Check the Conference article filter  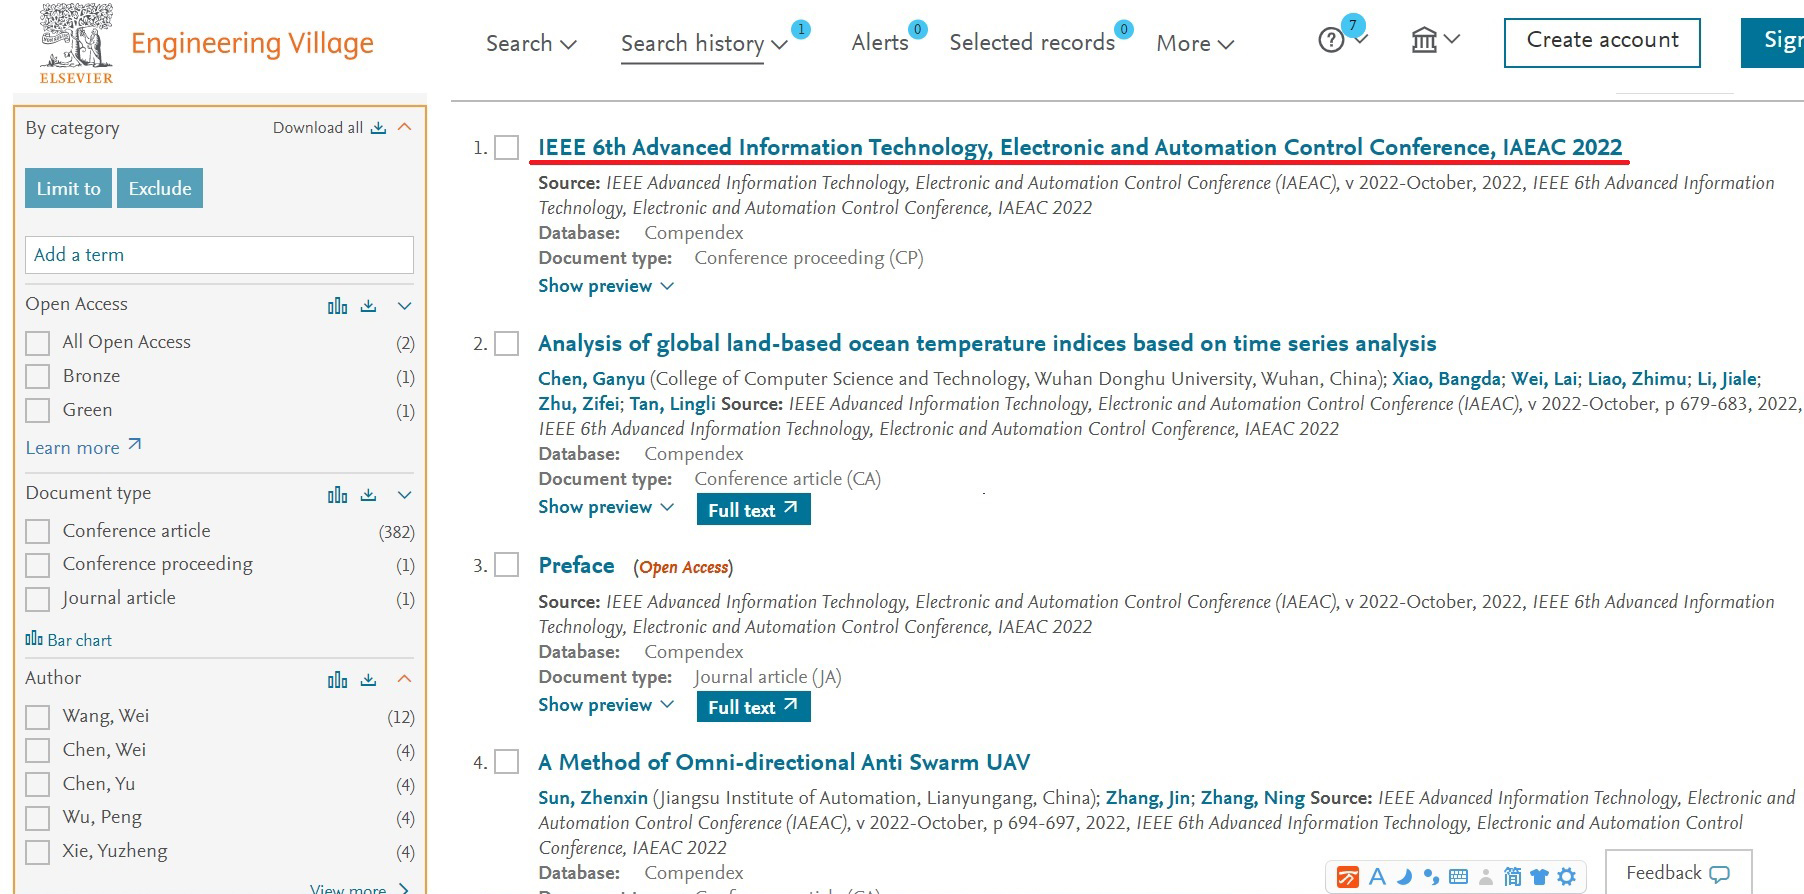click(x=38, y=532)
